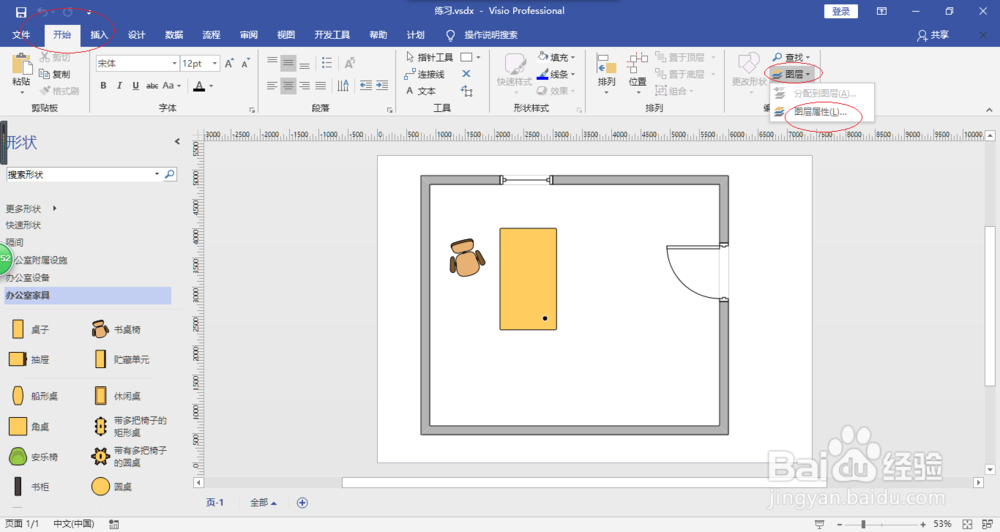Click the search magnifier in shapes pane
Screen dimensions: 1000x532
[x=170, y=174]
